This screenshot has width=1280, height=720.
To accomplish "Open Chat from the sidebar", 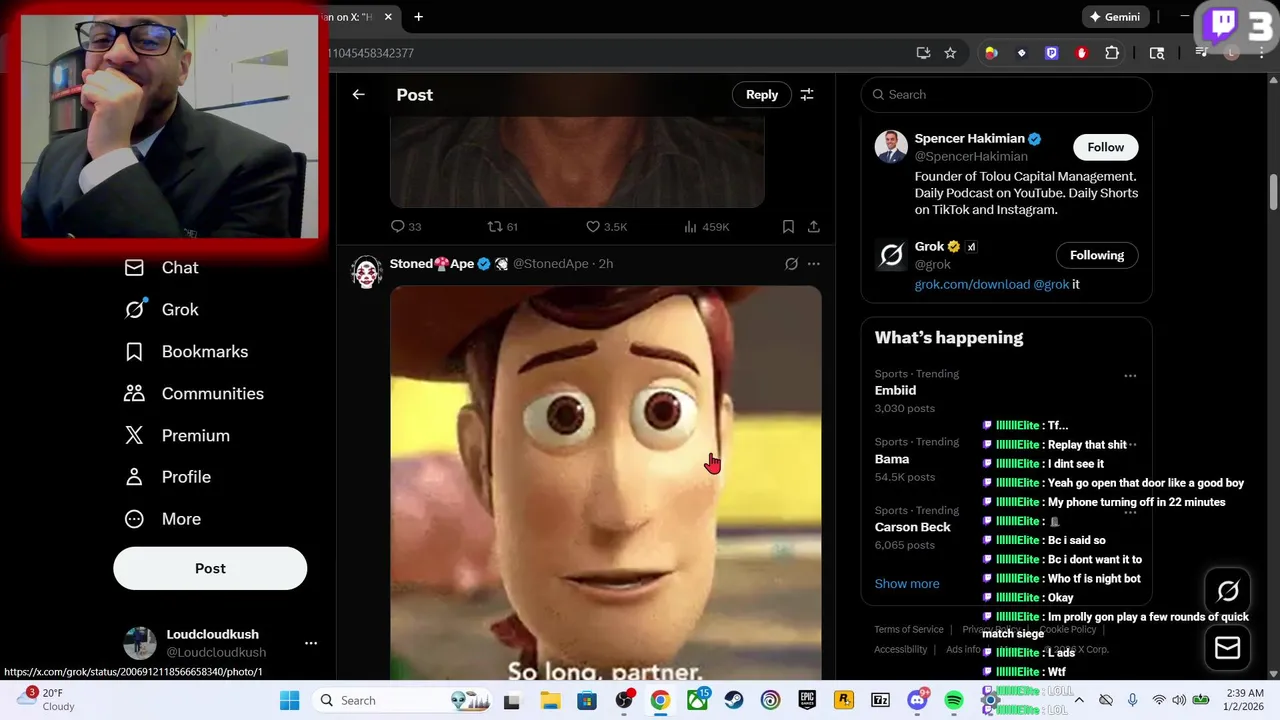I will [161, 268].
